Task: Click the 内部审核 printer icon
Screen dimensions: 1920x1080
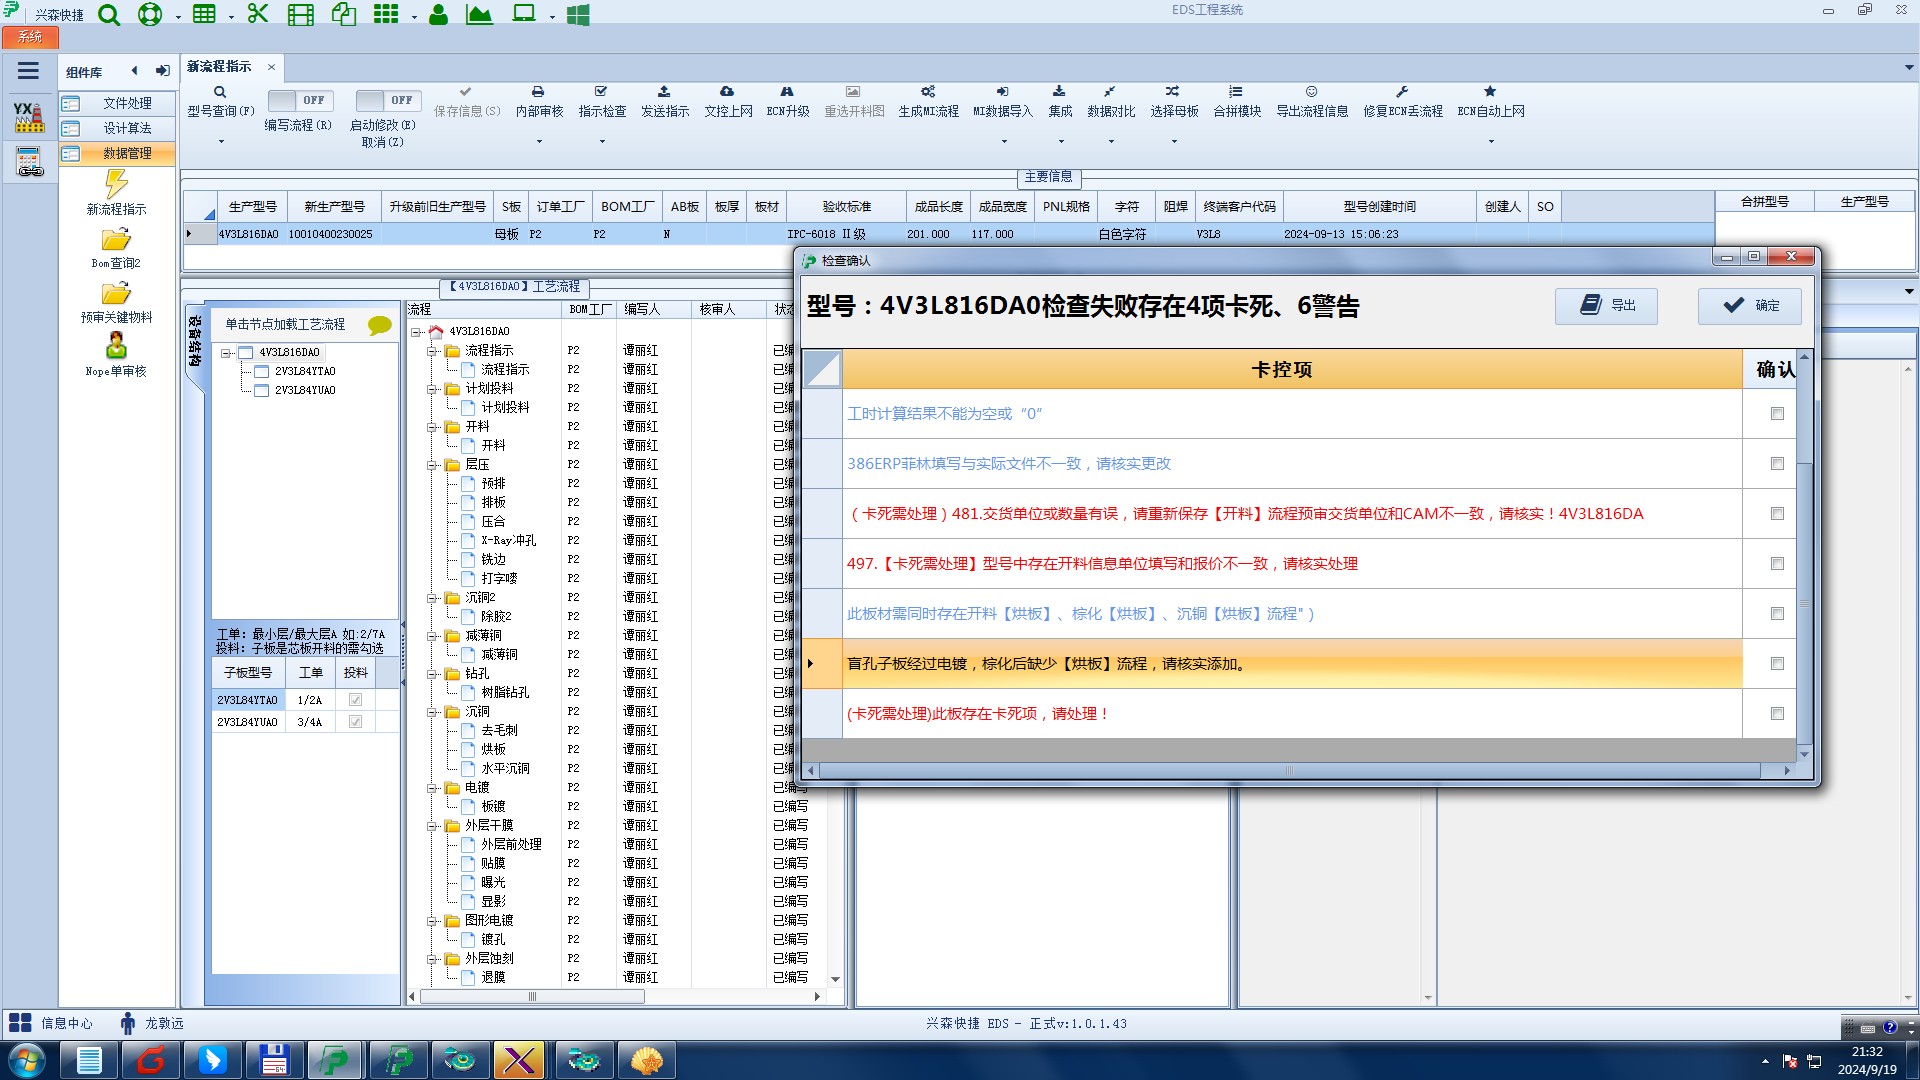Action: (538, 92)
